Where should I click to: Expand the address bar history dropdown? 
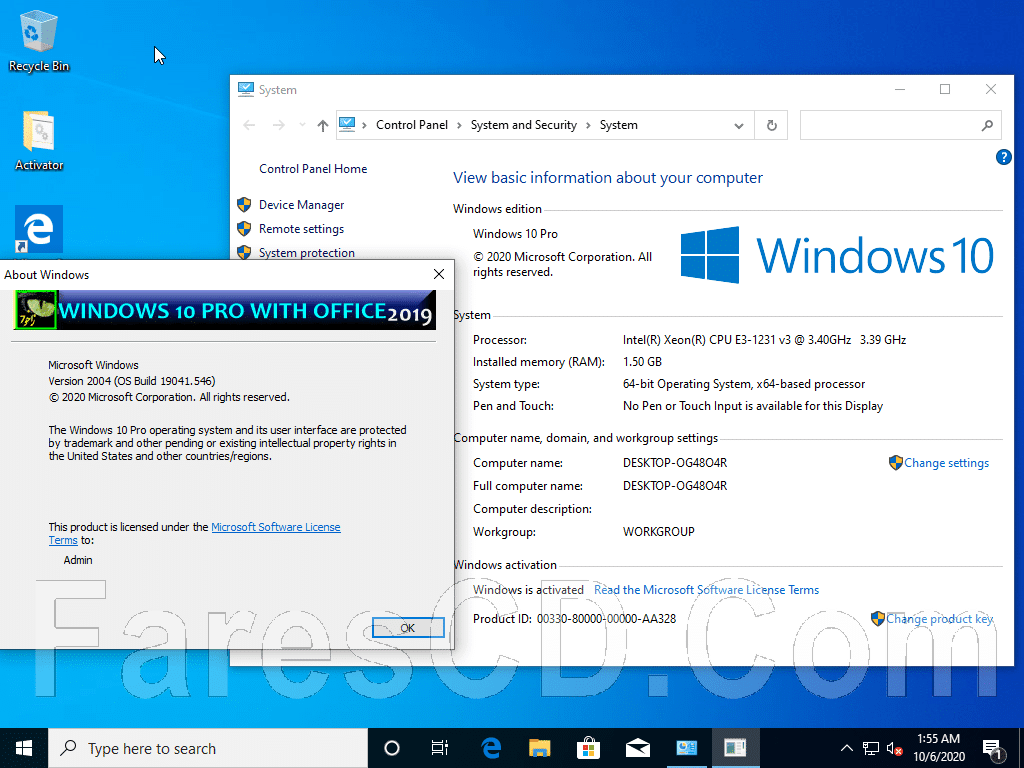[x=739, y=125]
